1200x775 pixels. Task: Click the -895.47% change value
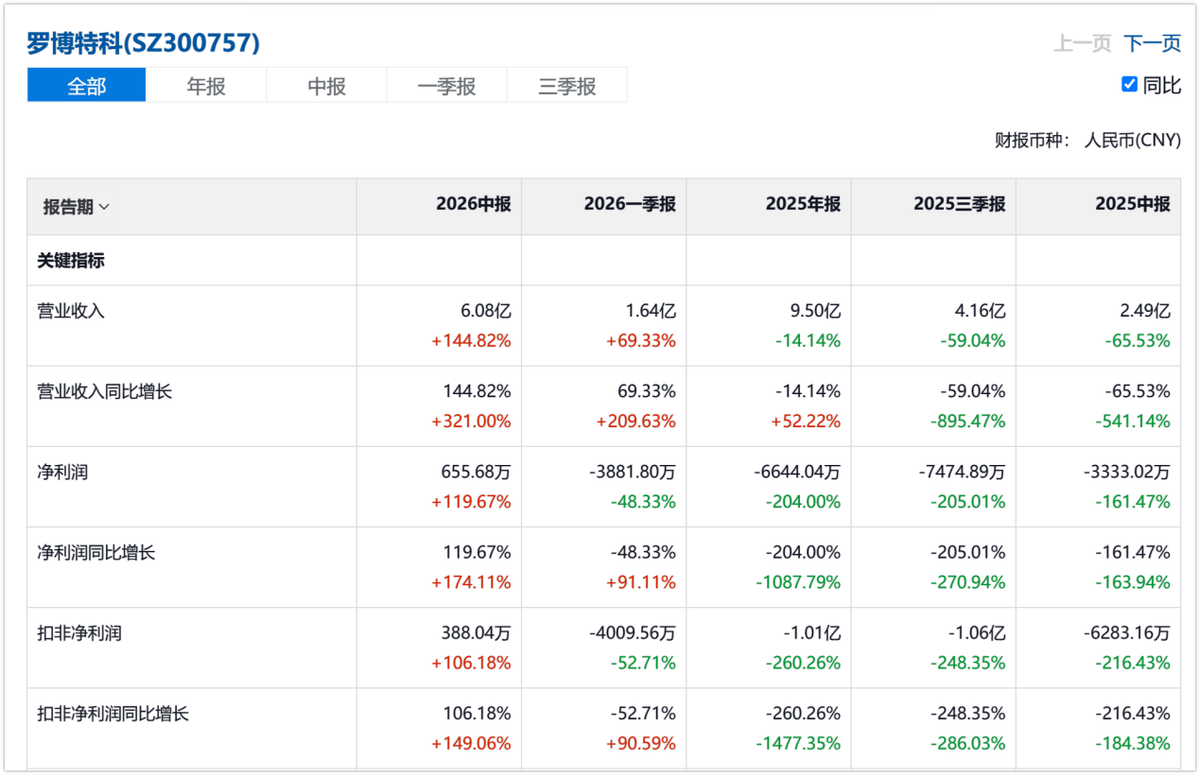[968, 421]
